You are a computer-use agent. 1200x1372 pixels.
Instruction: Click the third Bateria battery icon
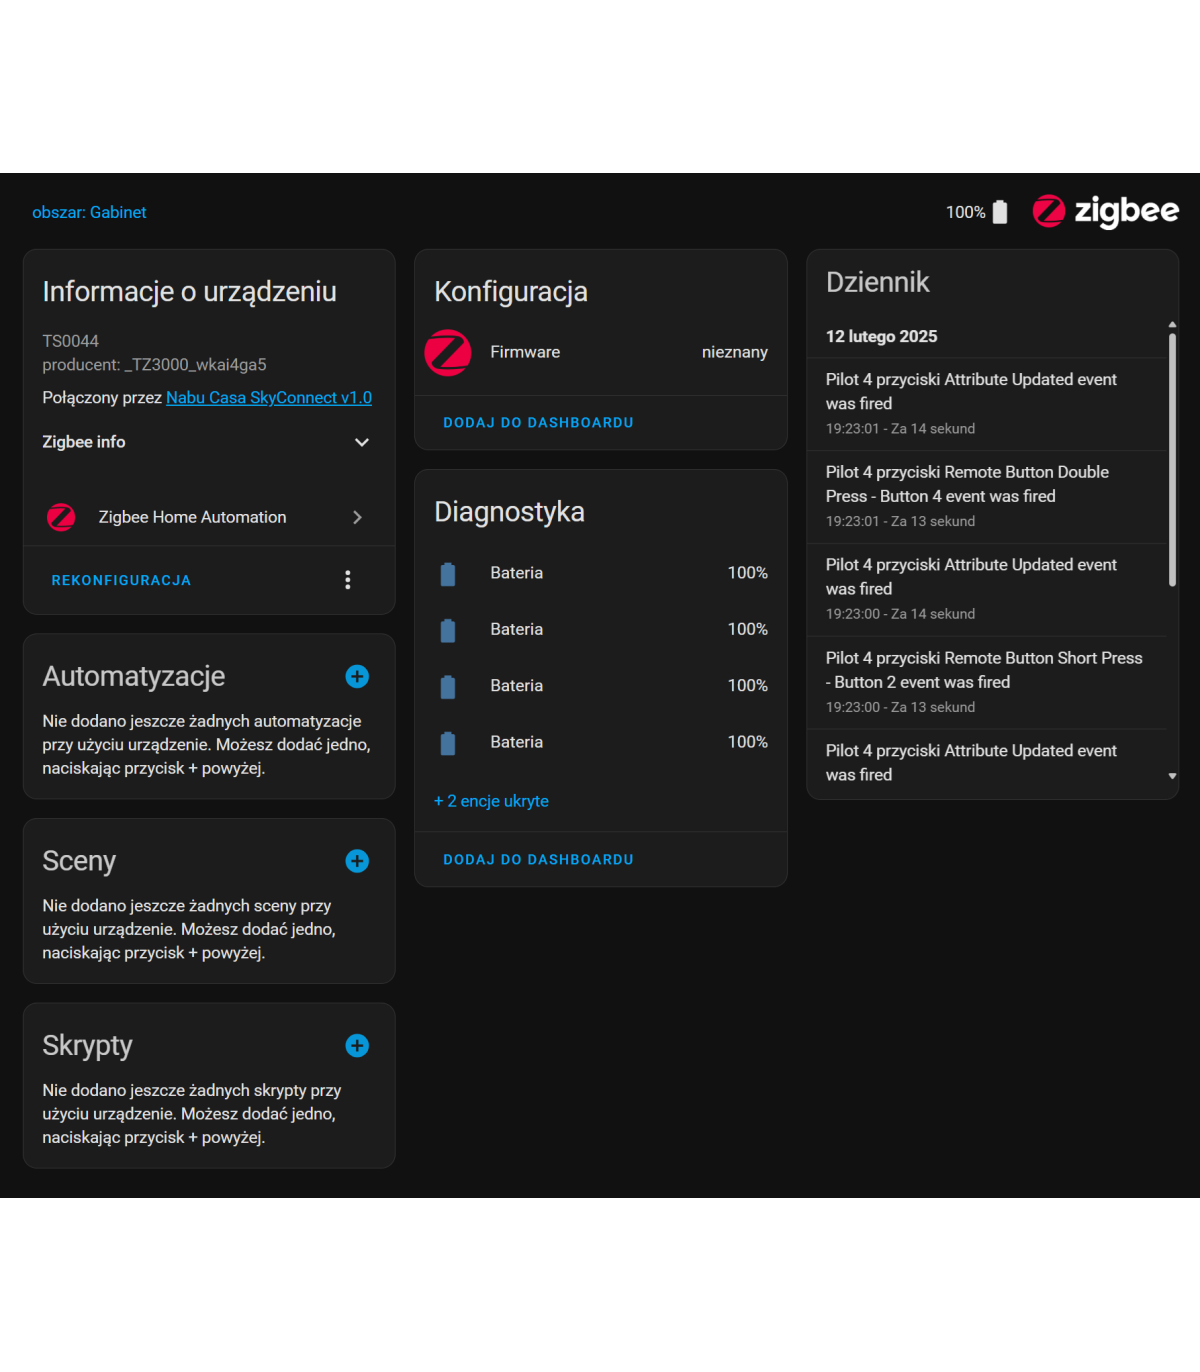pyautogui.click(x=448, y=687)
